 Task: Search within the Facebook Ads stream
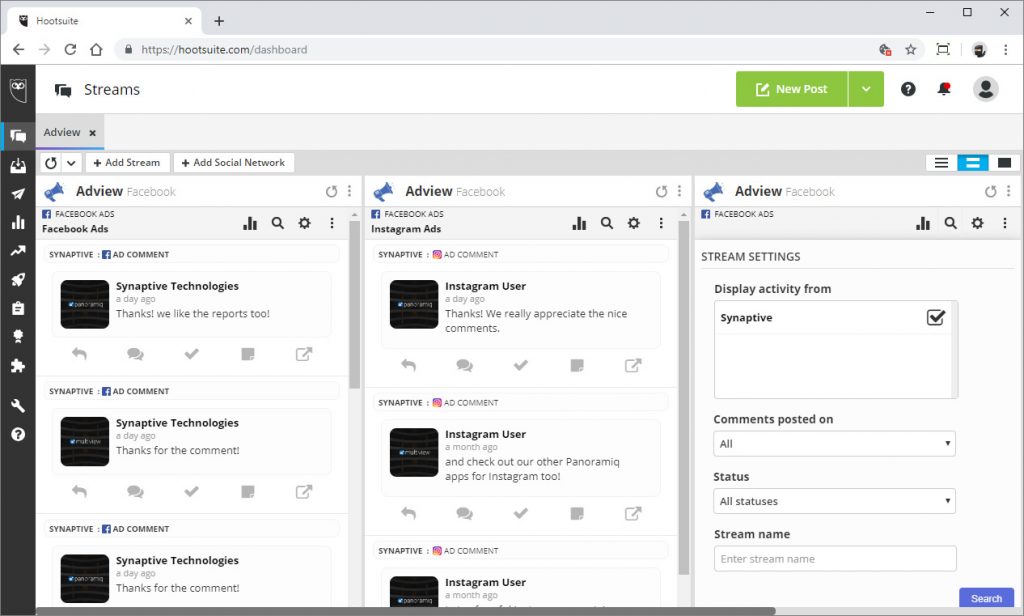278,223
